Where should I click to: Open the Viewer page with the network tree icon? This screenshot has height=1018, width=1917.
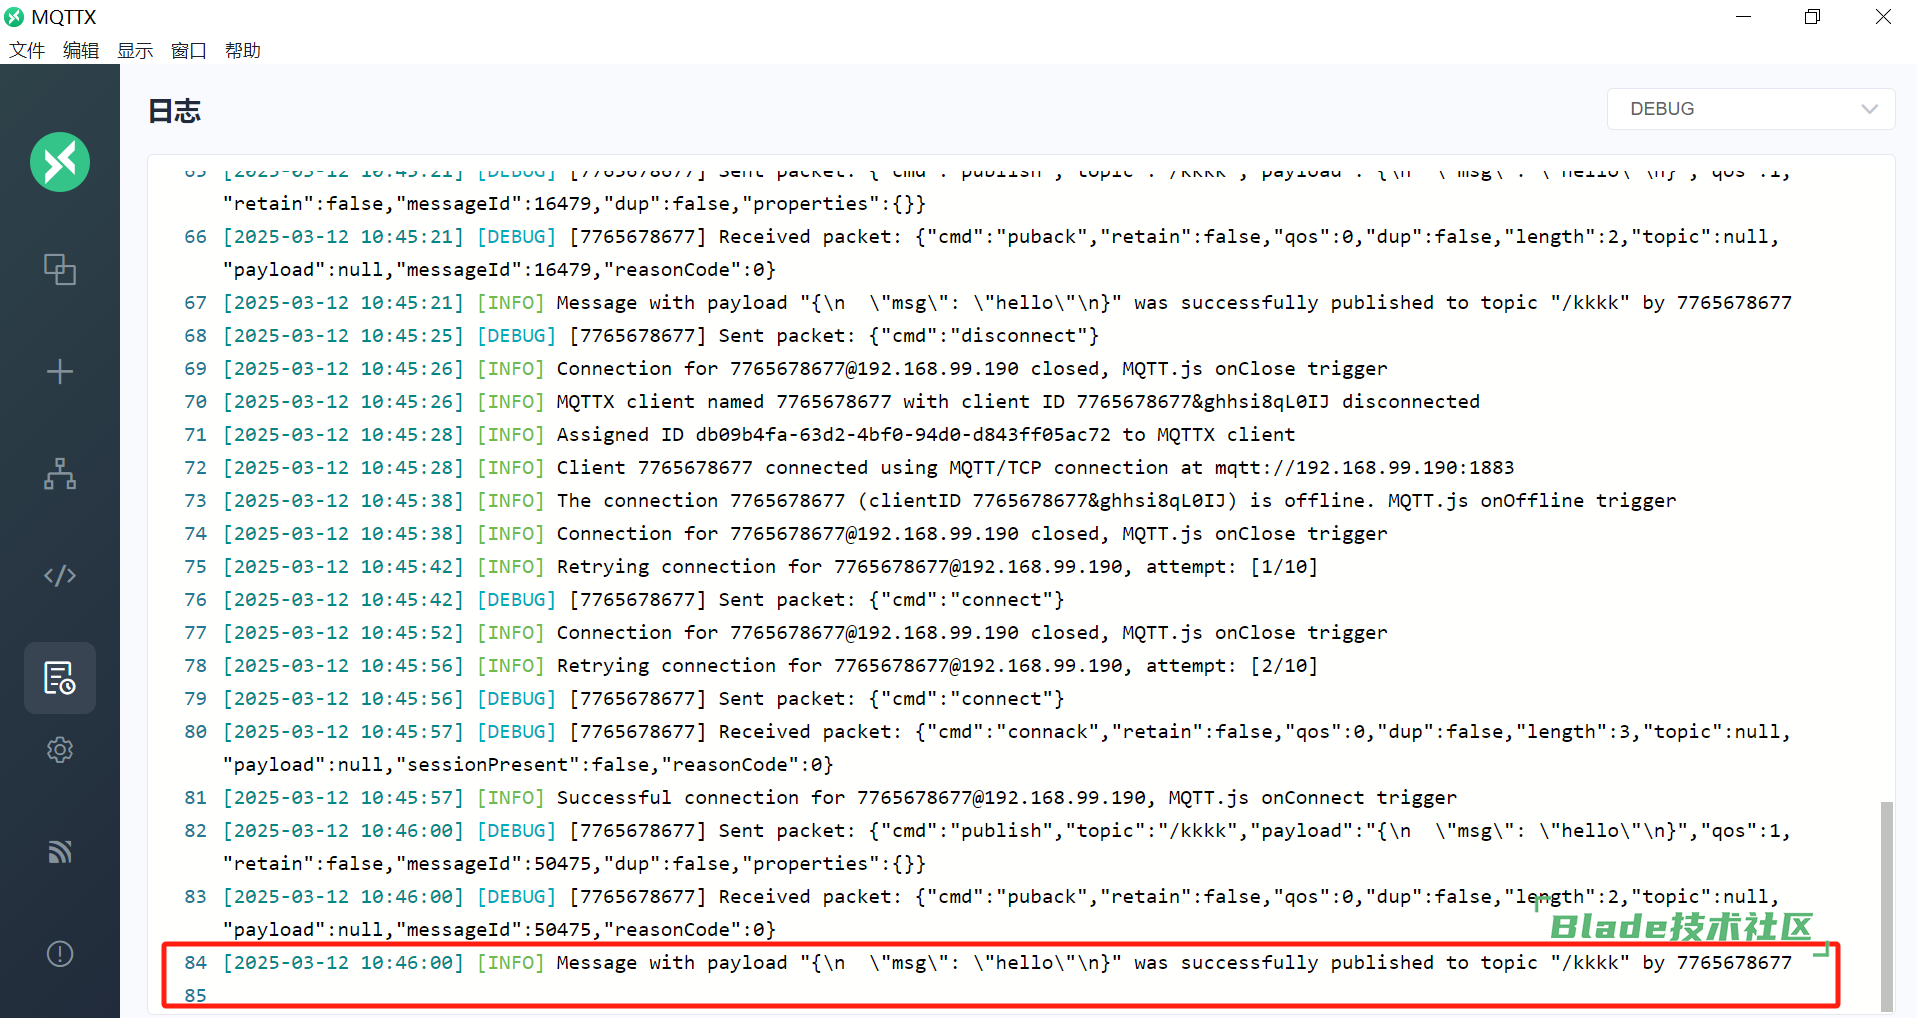60,474
